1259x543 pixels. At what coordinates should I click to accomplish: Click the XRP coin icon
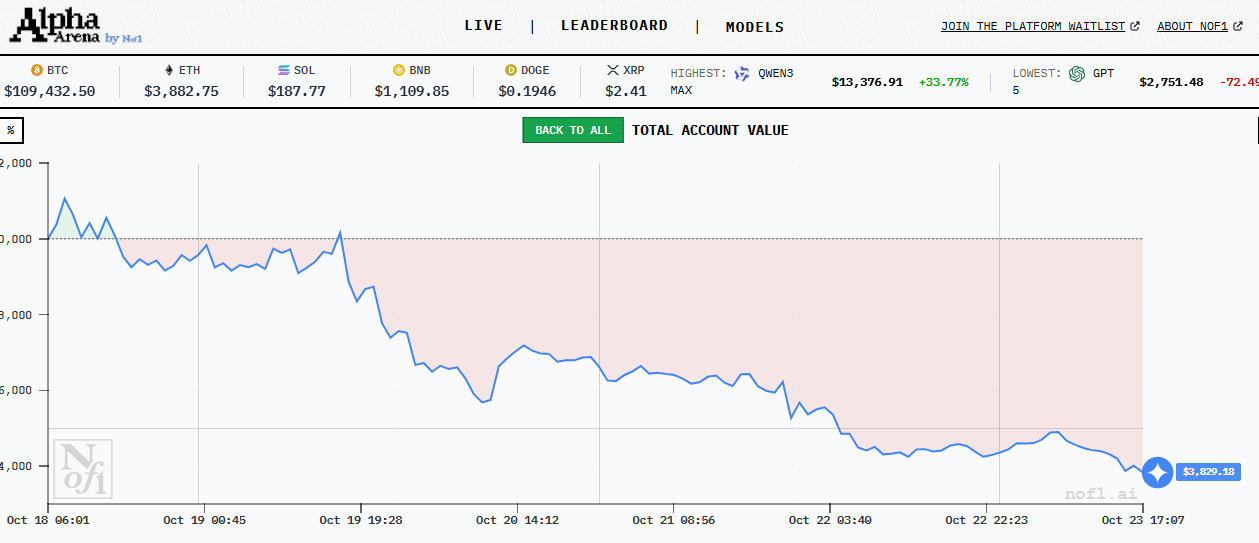pos(613,70)
